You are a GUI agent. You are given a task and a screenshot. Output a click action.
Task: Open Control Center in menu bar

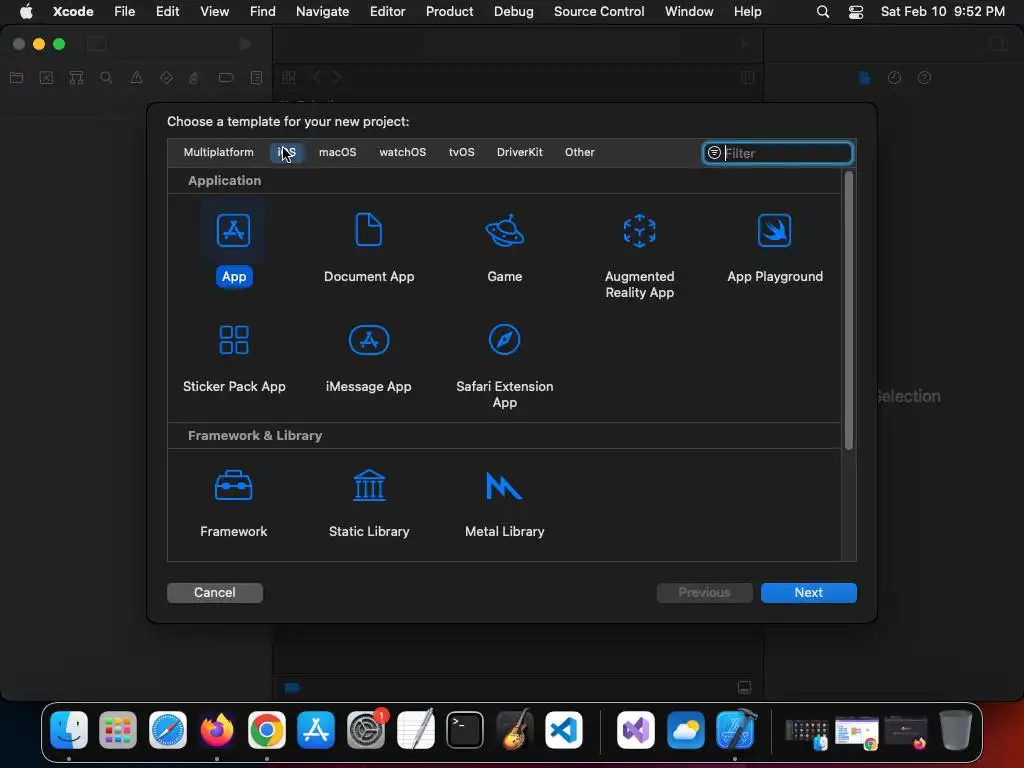856,12
